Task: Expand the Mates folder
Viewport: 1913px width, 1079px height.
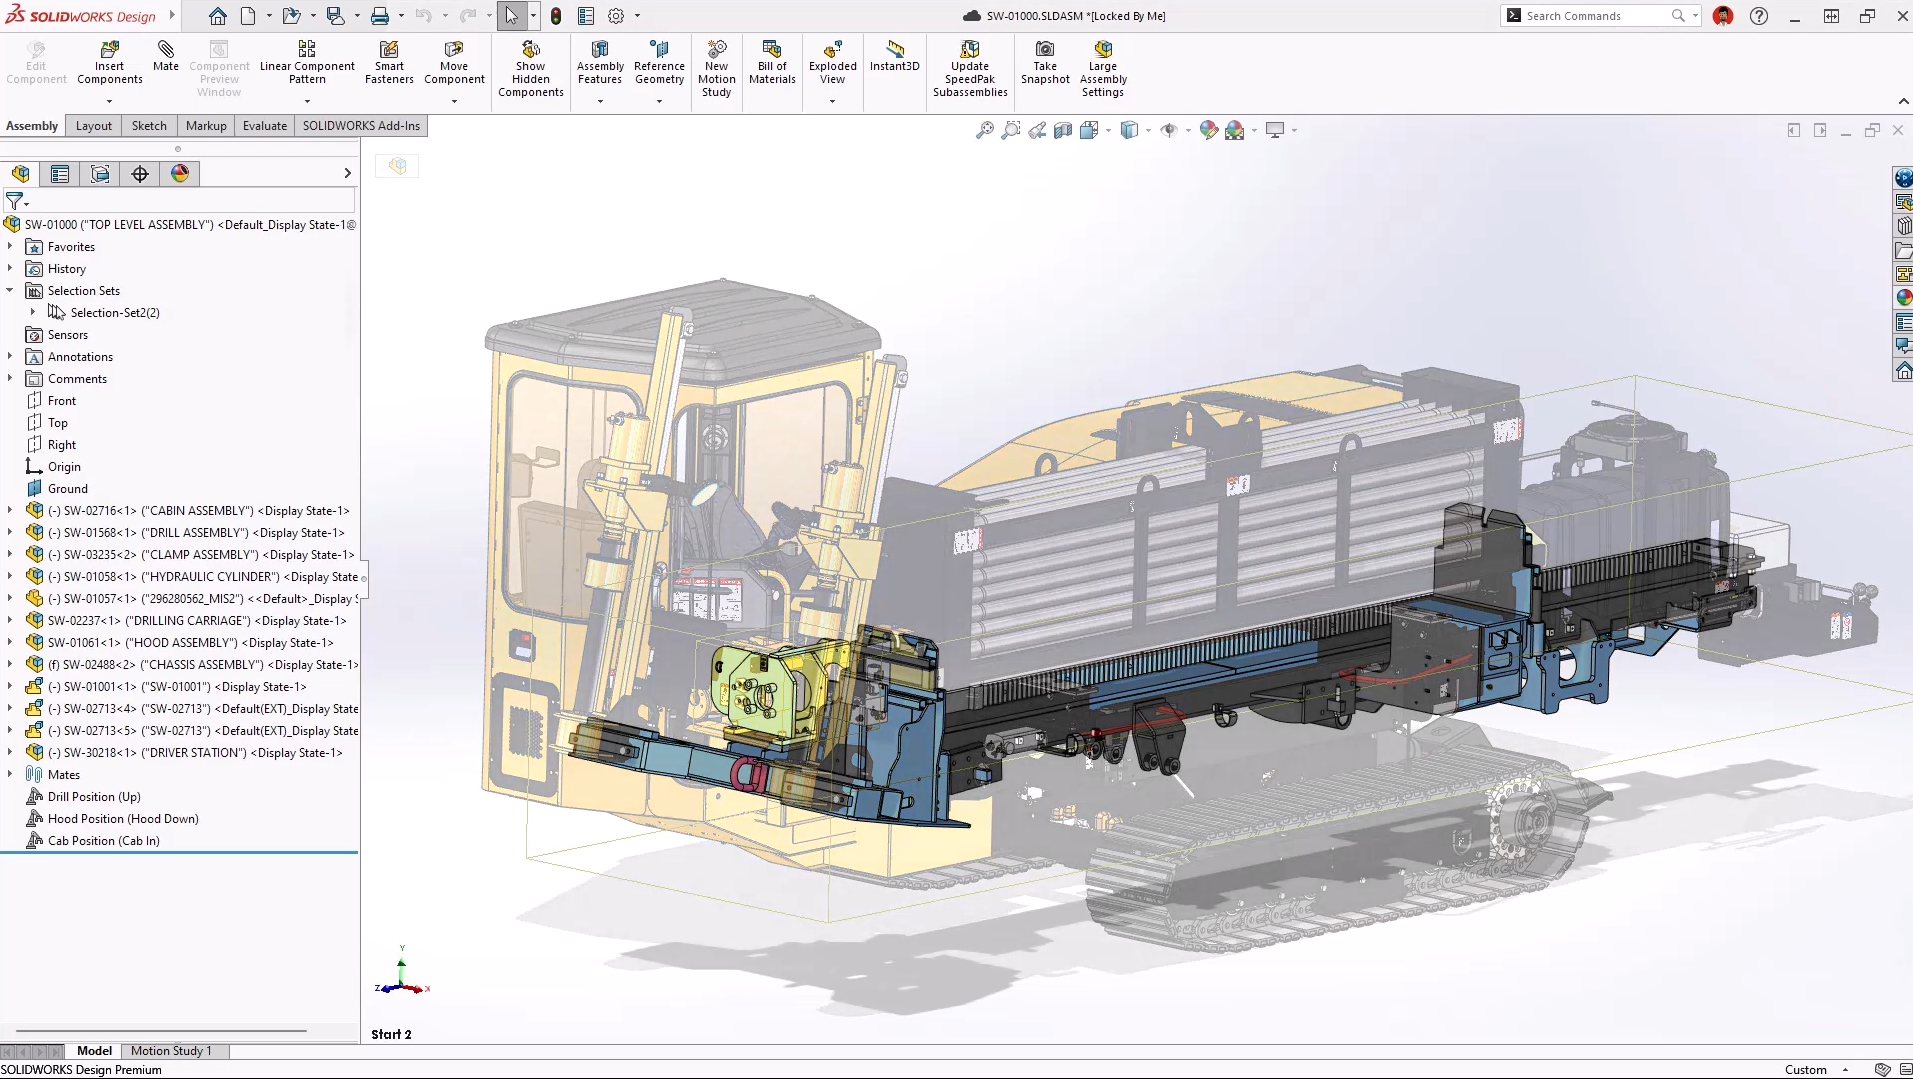Action: (10, 774)
